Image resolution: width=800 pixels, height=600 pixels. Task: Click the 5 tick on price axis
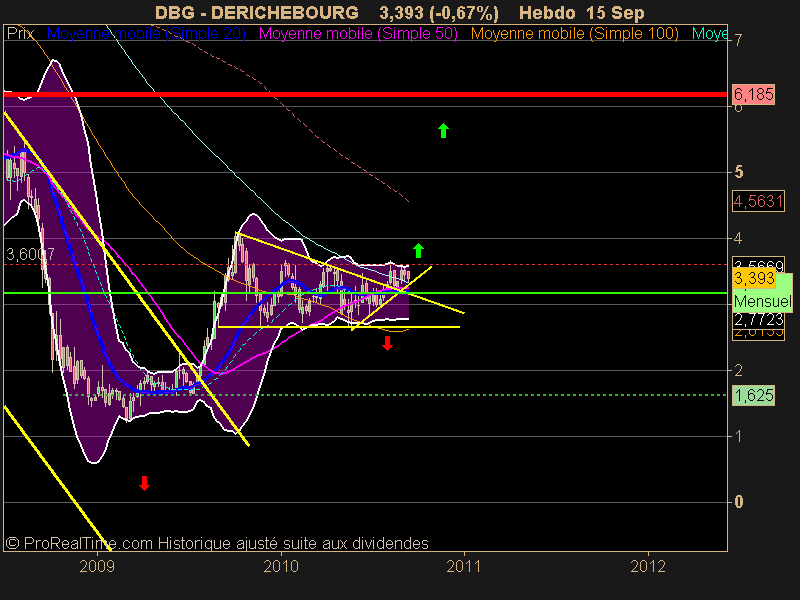pos(739,172)
